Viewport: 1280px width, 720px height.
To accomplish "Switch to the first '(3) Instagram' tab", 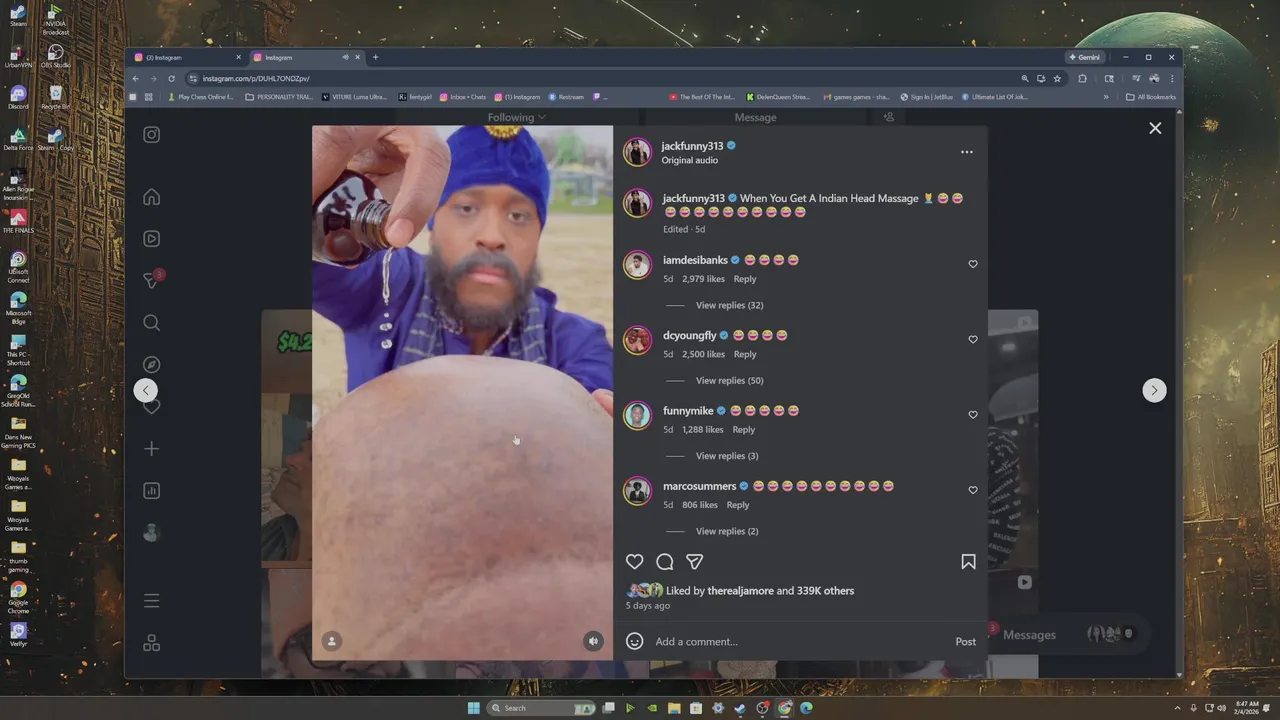I will click(186, 57).
